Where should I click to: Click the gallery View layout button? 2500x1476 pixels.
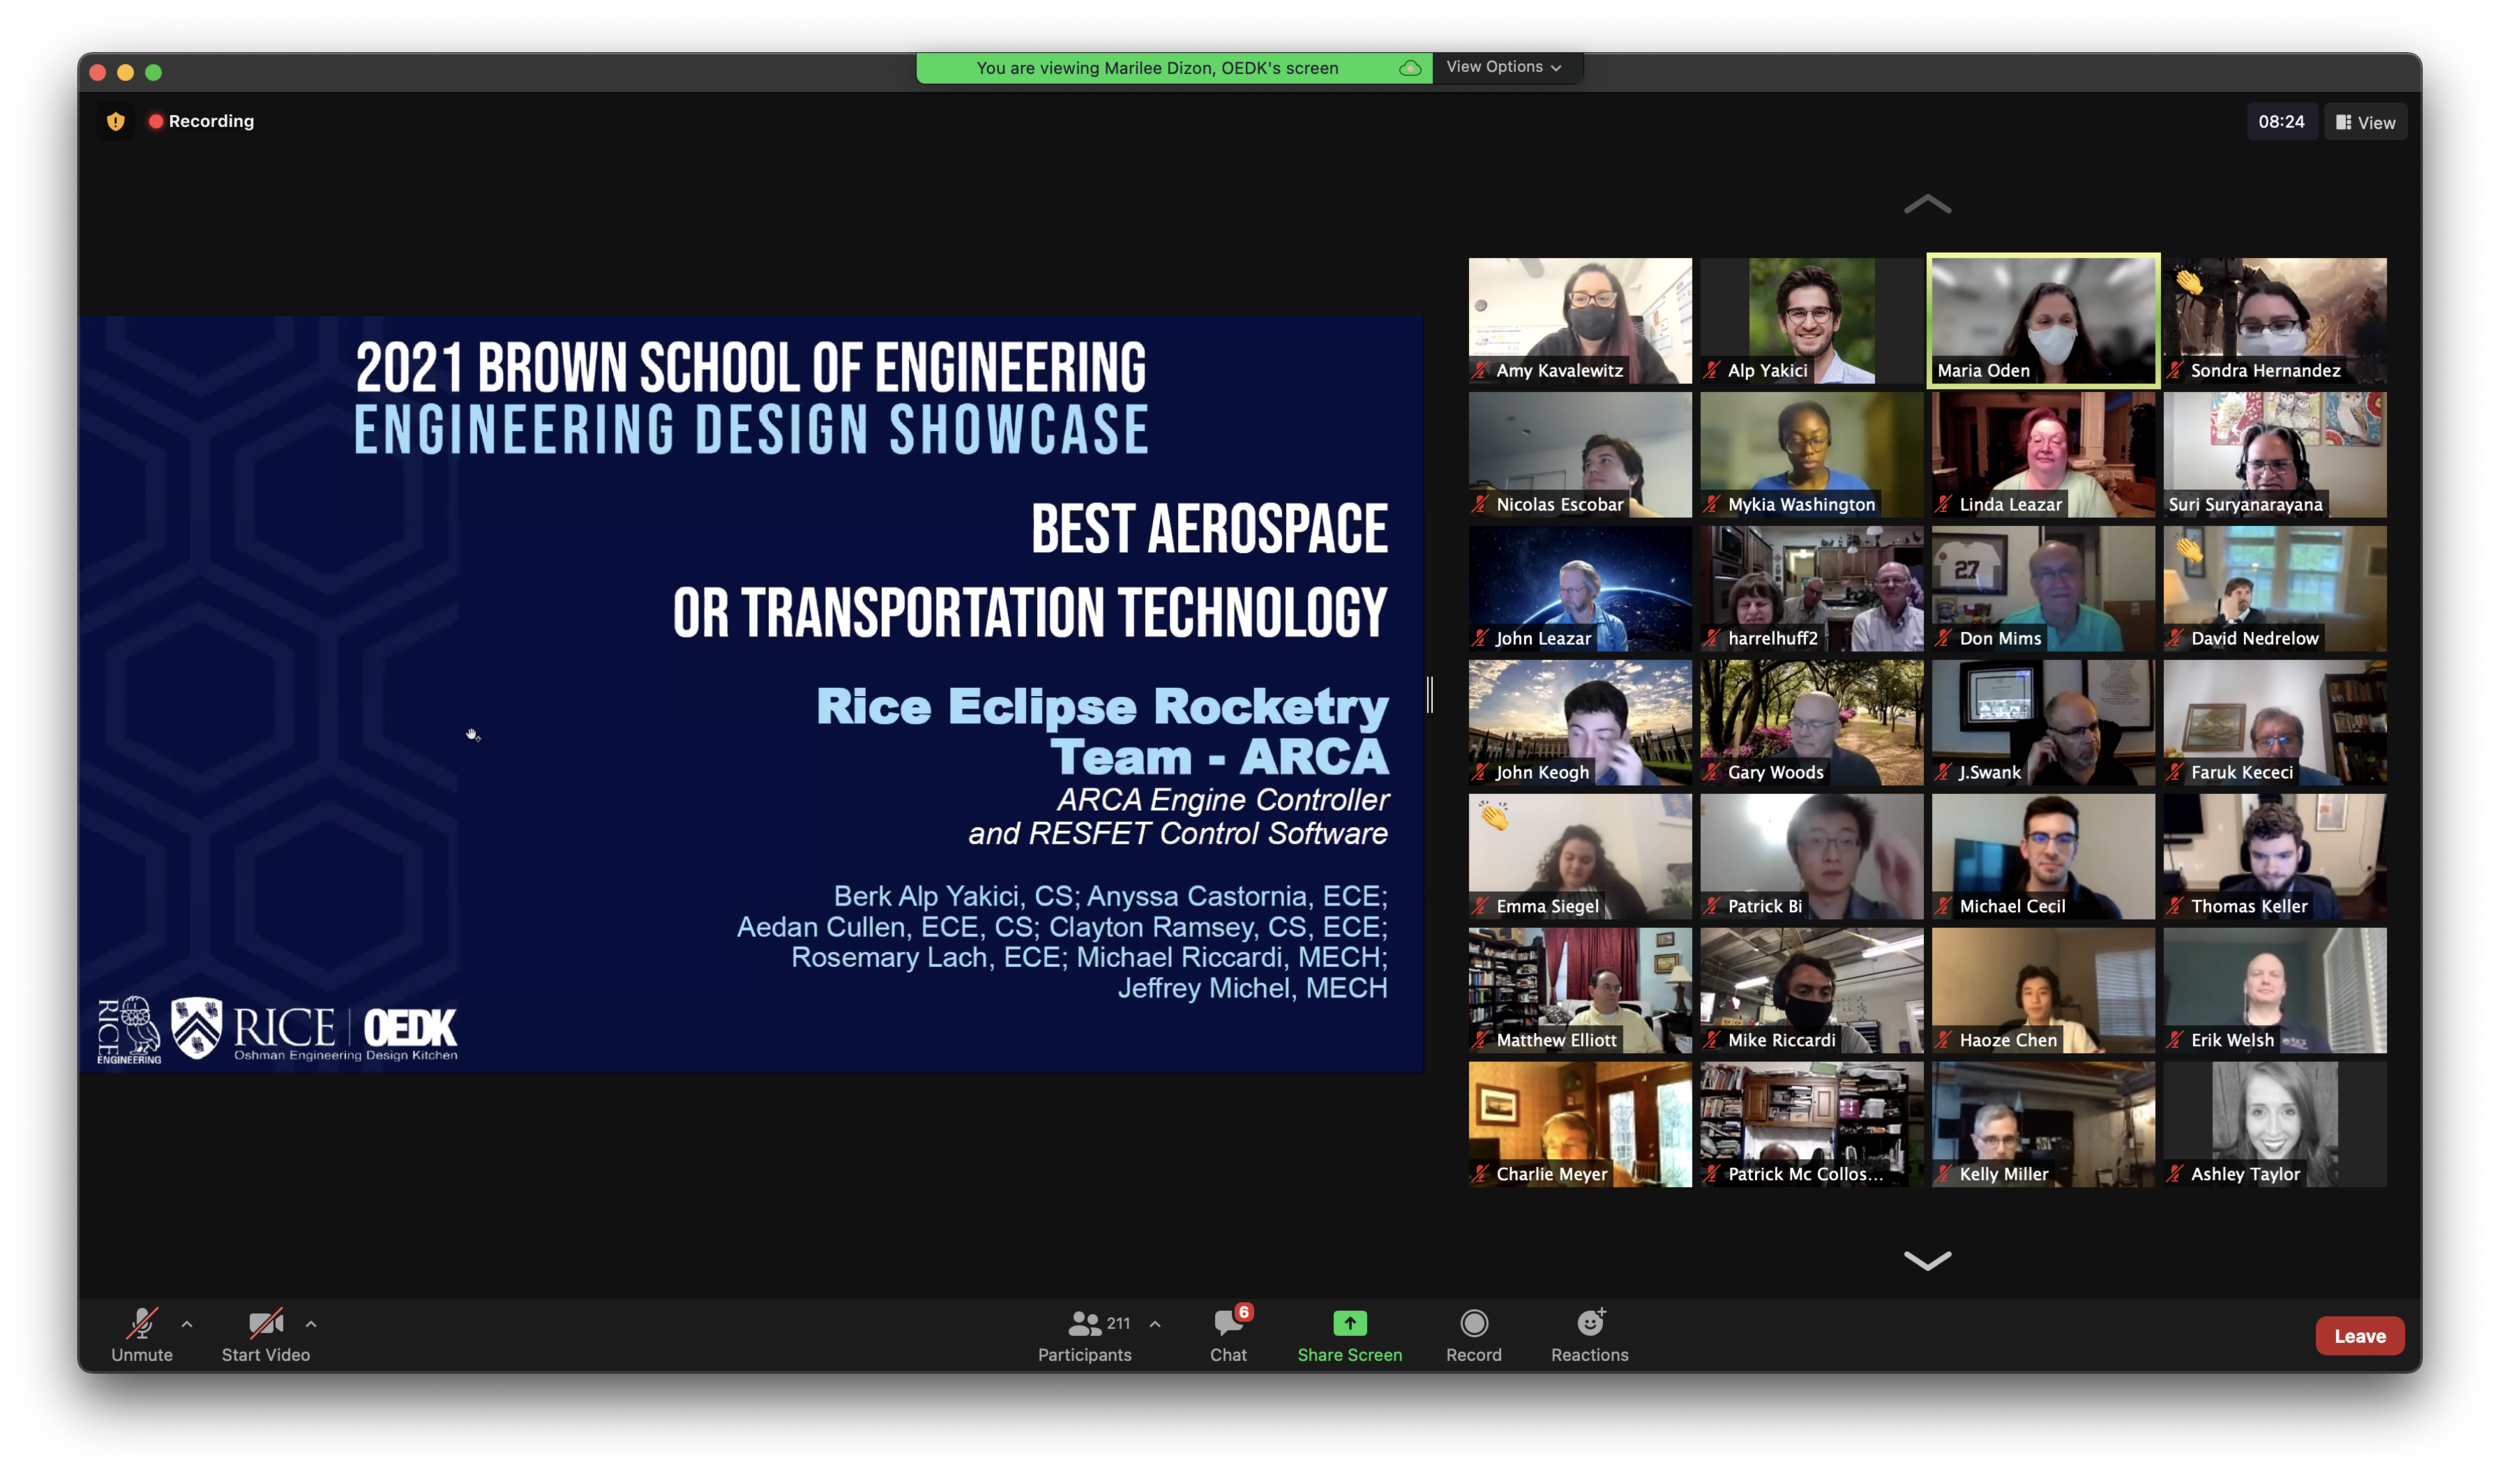coord(2365,122)
